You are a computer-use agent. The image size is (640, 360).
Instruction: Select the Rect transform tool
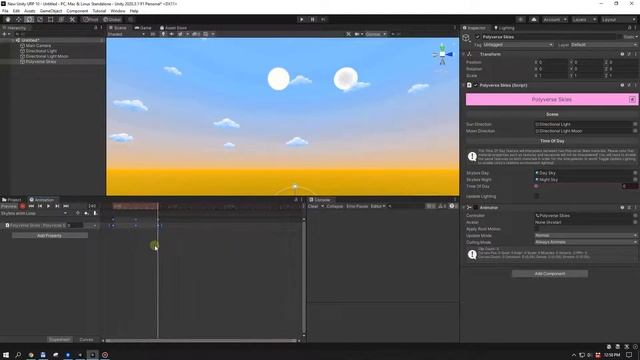coord(51,19)
